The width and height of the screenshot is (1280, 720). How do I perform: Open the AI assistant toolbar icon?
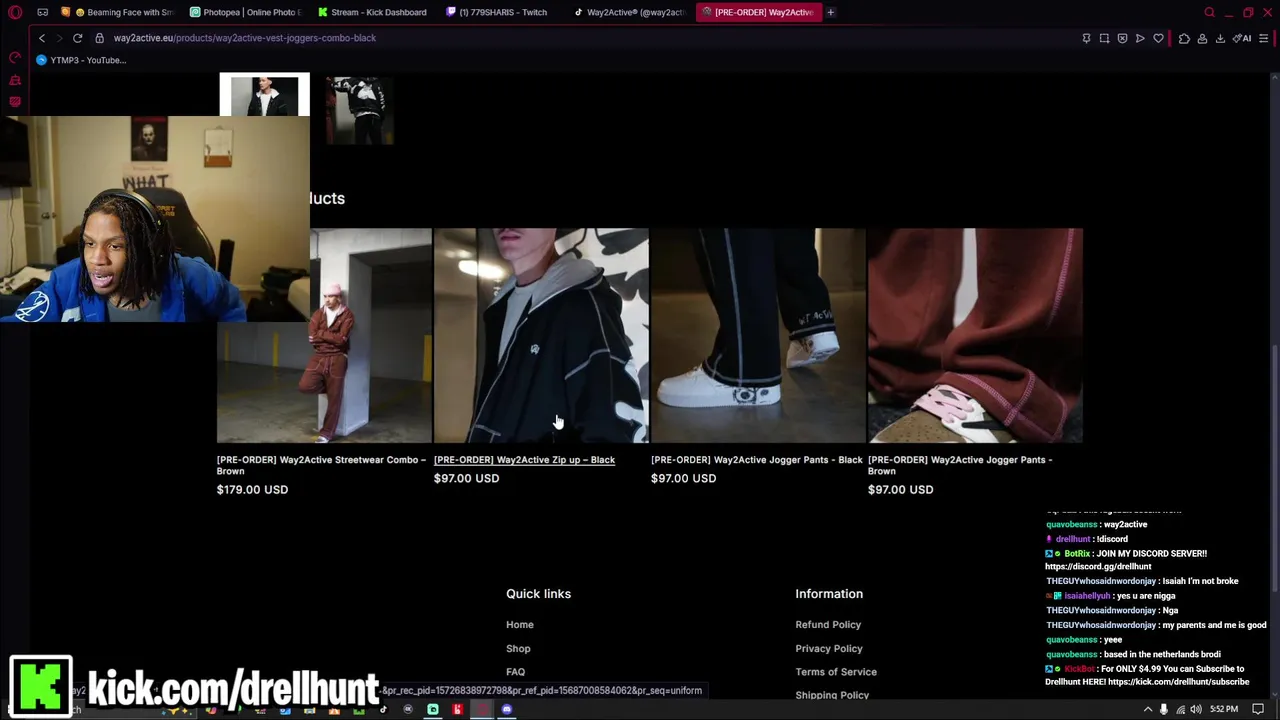click(1243, 38)
